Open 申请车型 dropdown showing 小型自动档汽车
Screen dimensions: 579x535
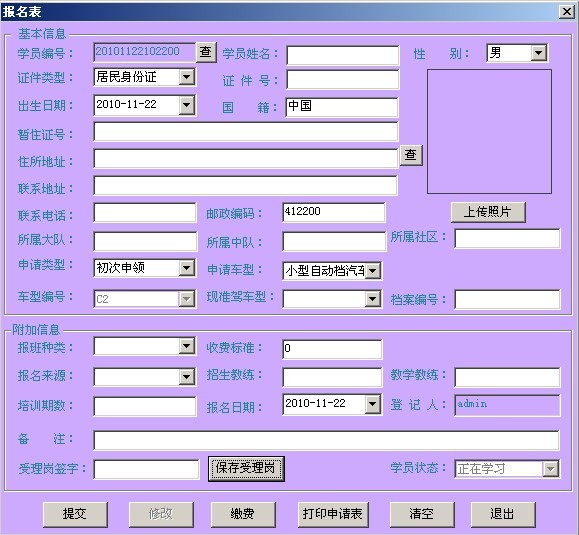point(373,271)
